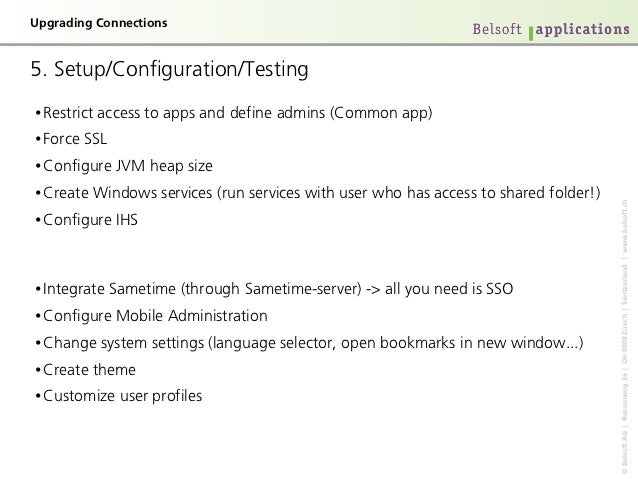Viewport: 638px width, 479px height.
Task: Click the green bar in Belsoft logo
Action: [x=531, y=33]
